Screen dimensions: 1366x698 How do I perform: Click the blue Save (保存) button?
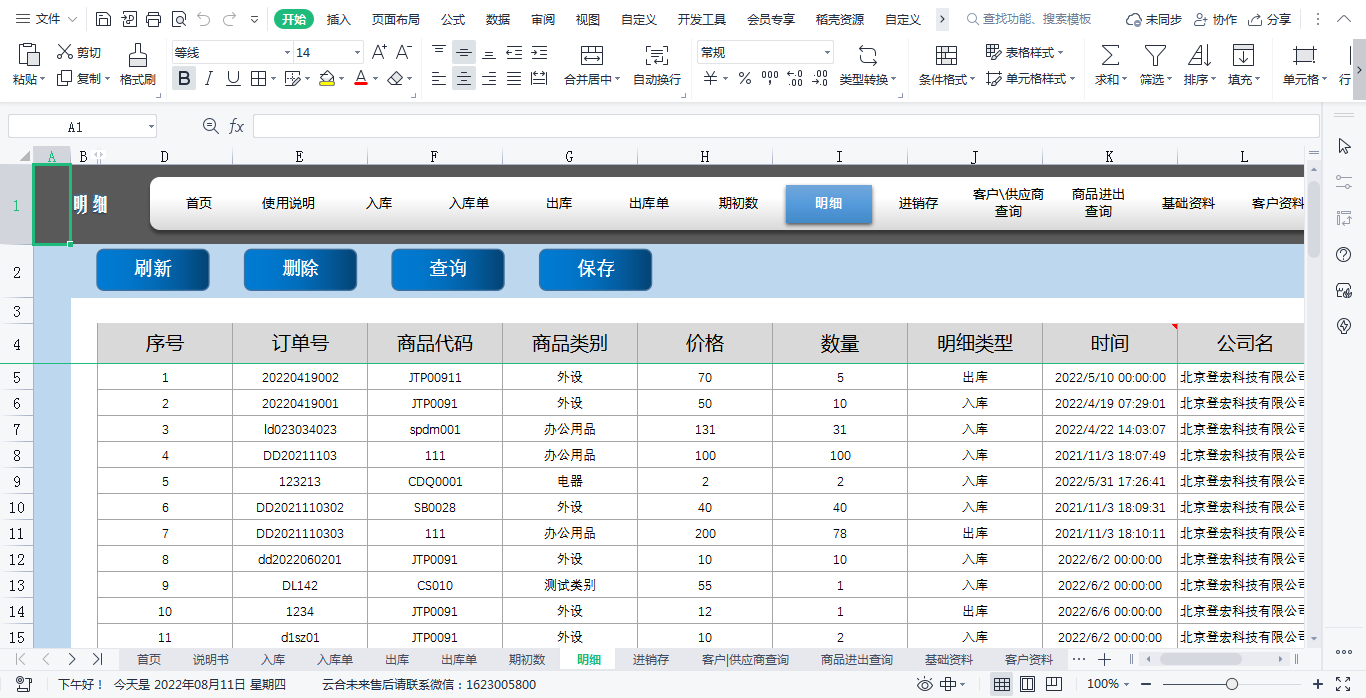coord(595,269)
